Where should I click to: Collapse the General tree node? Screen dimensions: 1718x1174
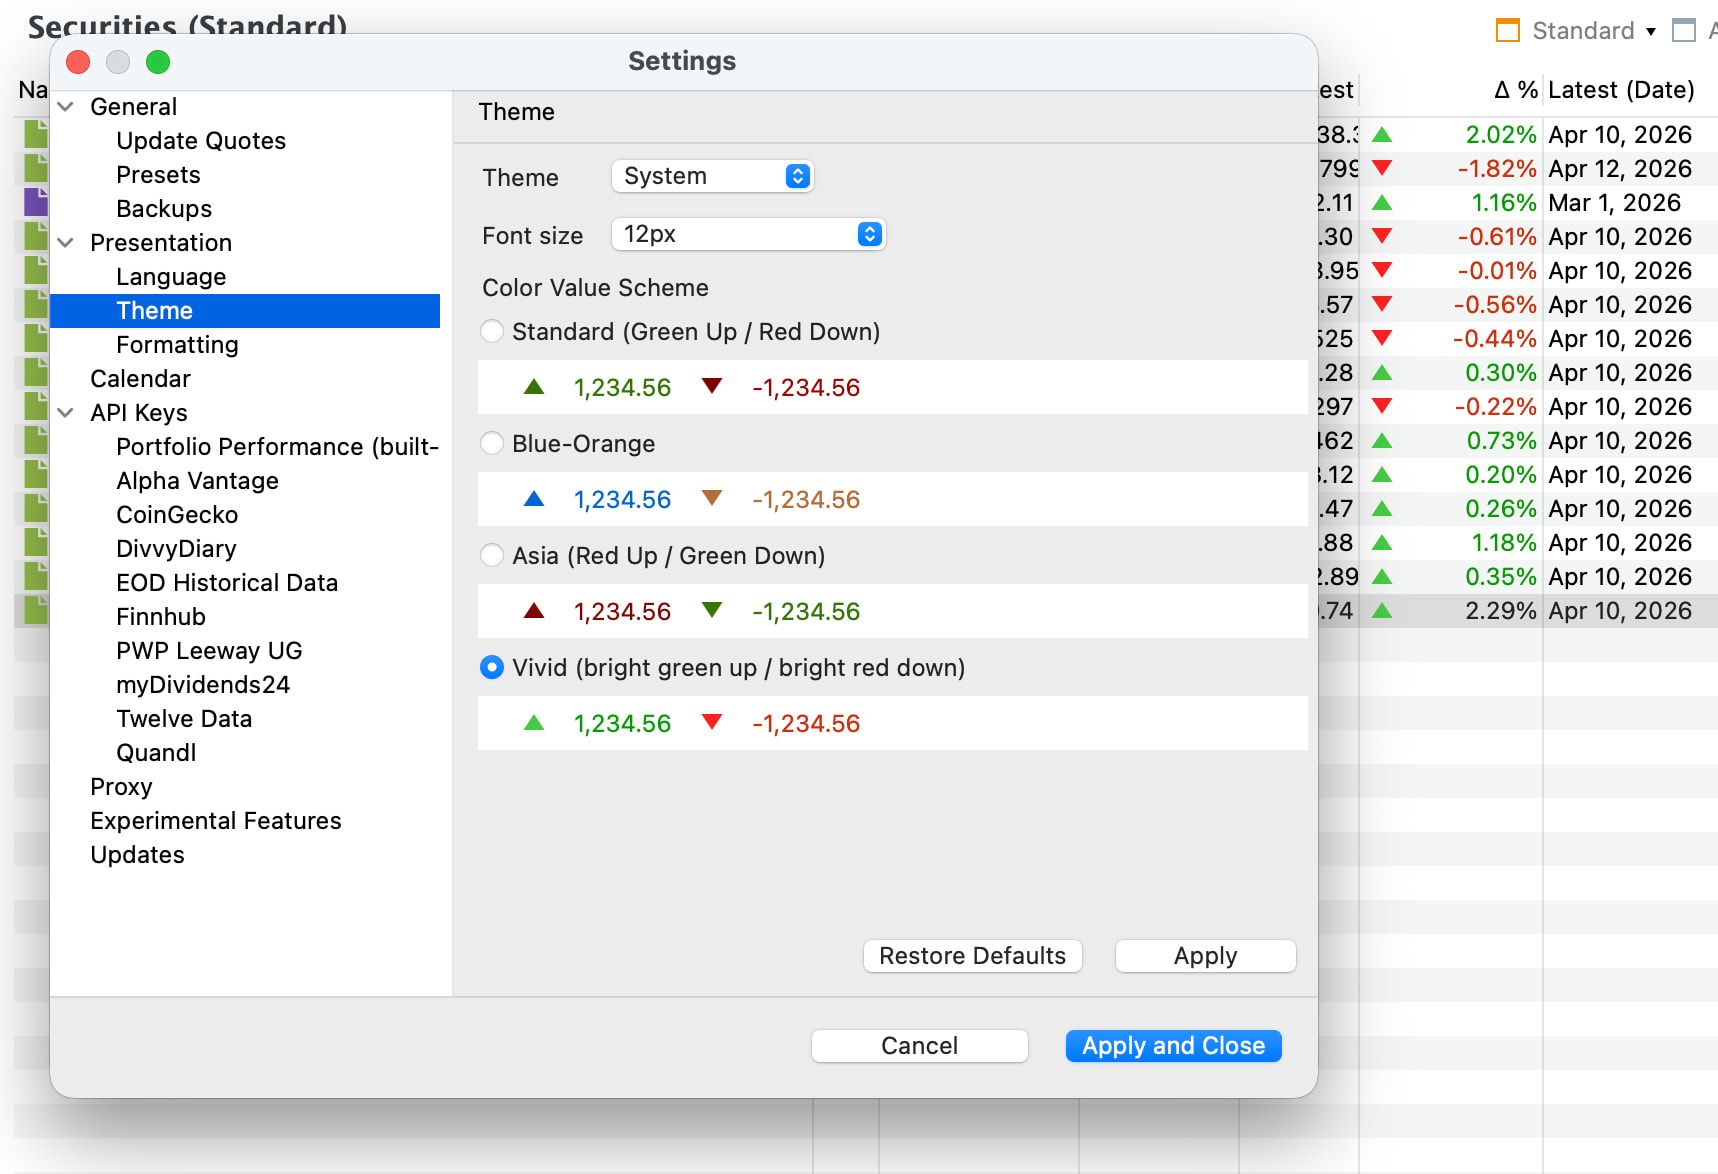point(66,106)
